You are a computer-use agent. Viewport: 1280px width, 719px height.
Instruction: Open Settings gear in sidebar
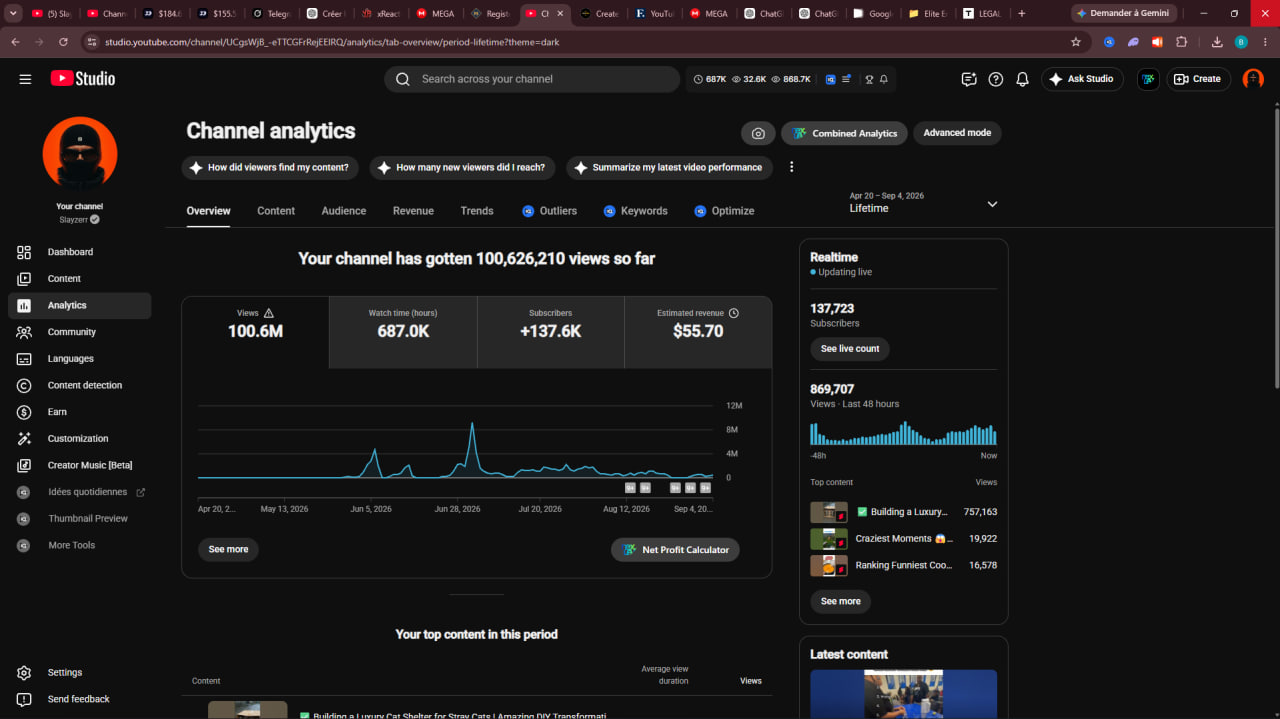(24, 673)
